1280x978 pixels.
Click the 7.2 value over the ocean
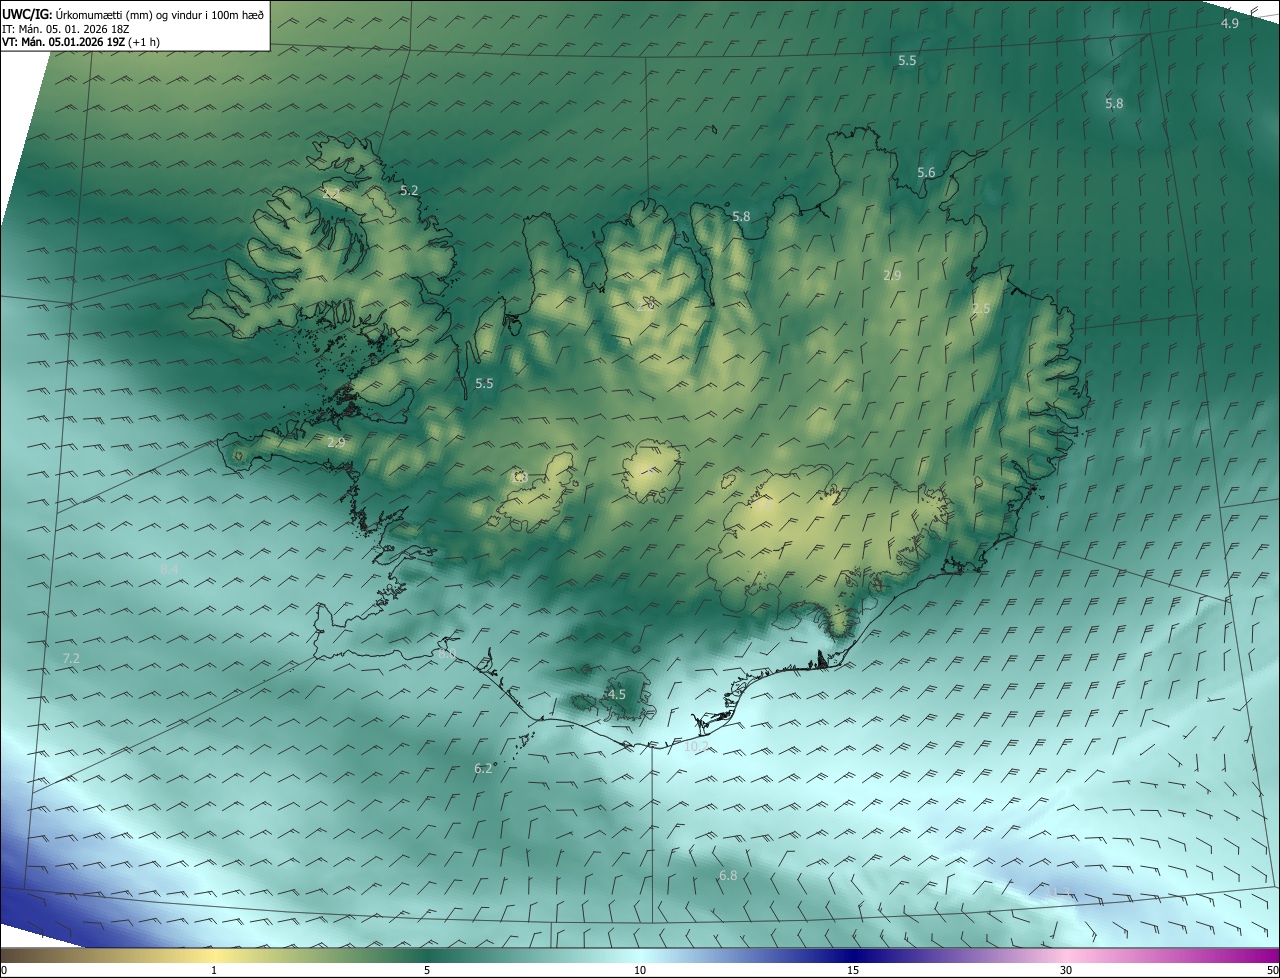[x=71, y=658]
